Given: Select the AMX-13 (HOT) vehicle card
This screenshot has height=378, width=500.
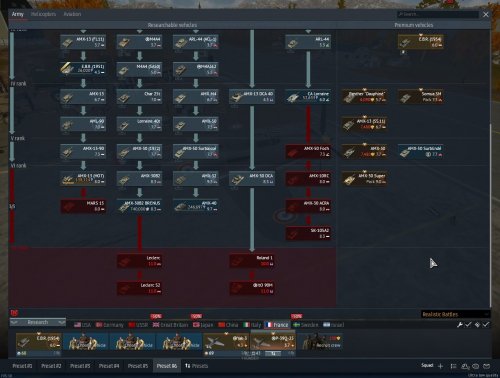Looking at the screenshot, I should [83, 179].
